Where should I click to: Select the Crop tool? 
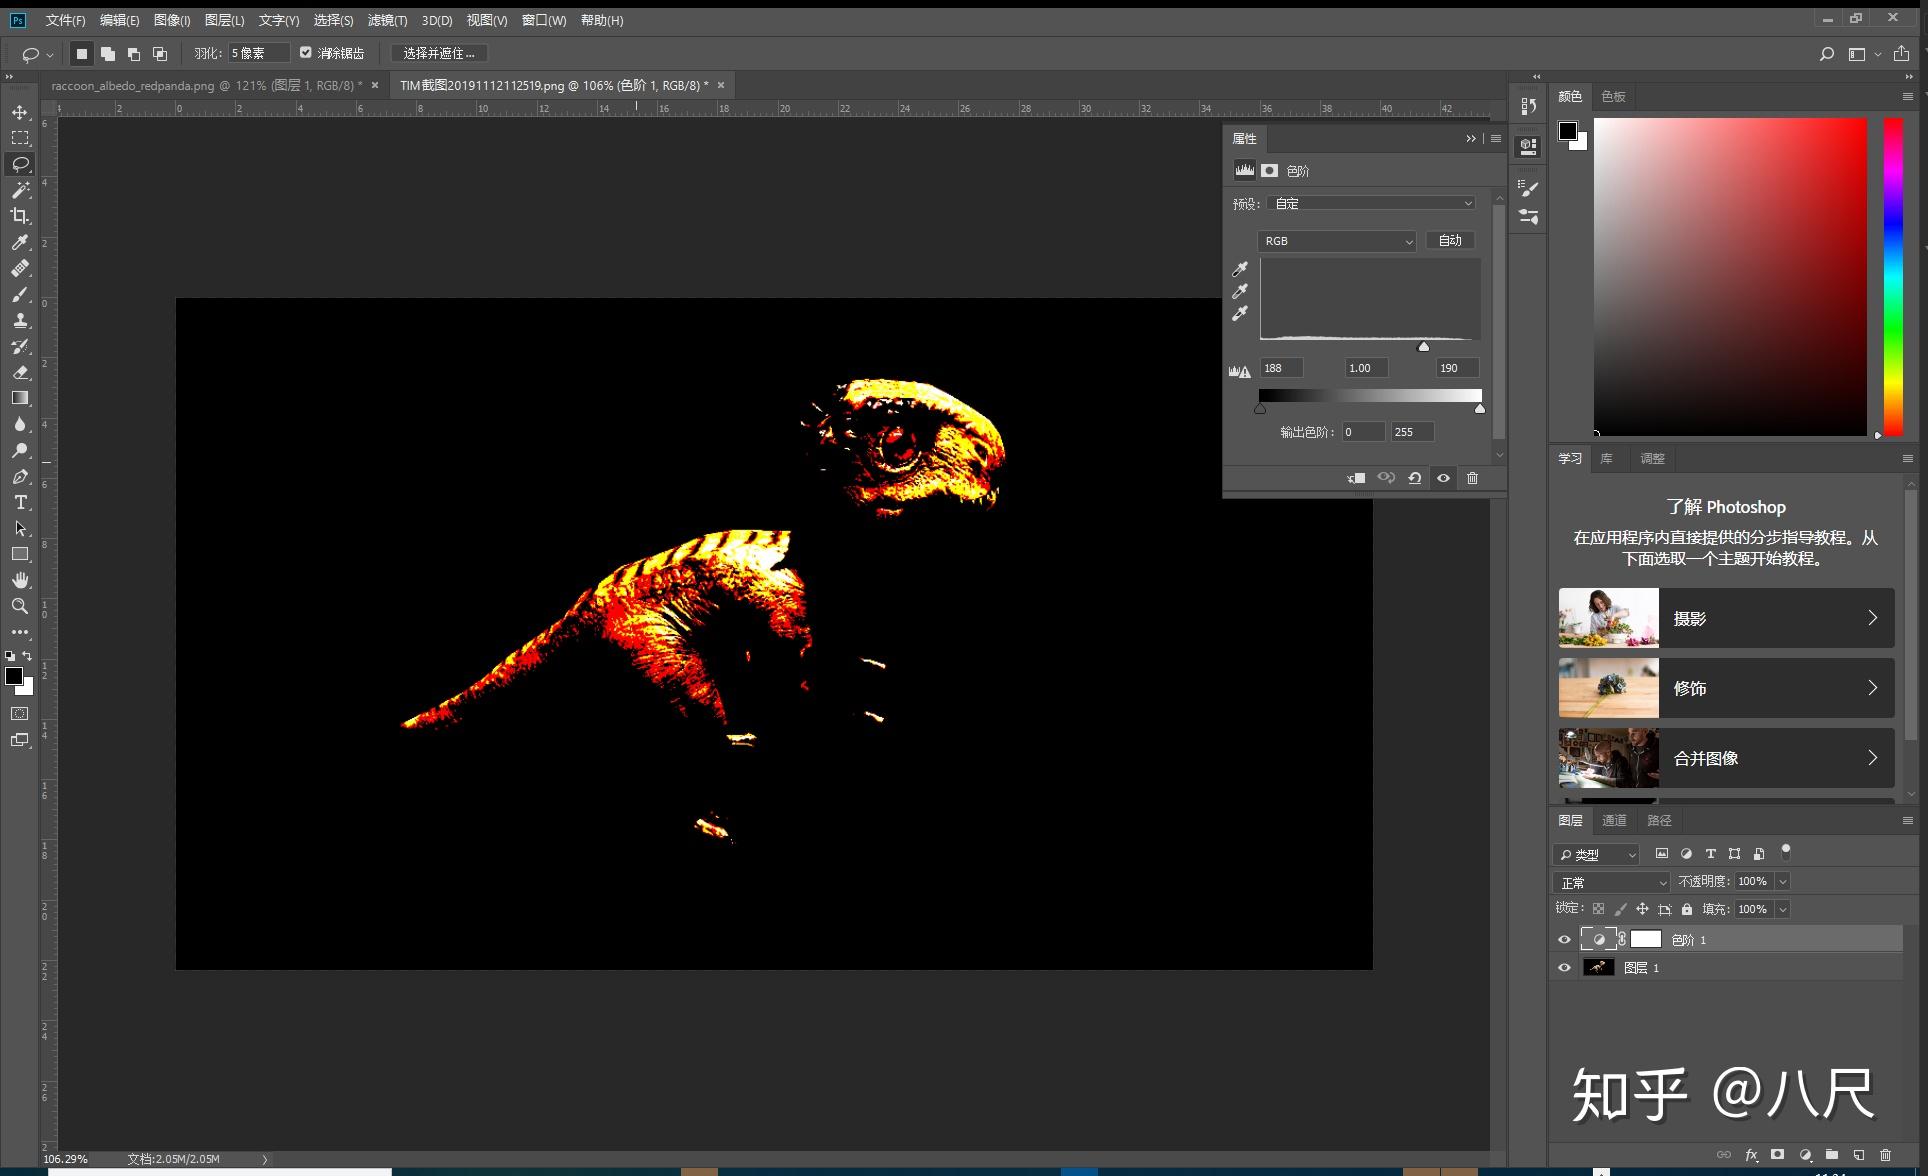(20, 216)
